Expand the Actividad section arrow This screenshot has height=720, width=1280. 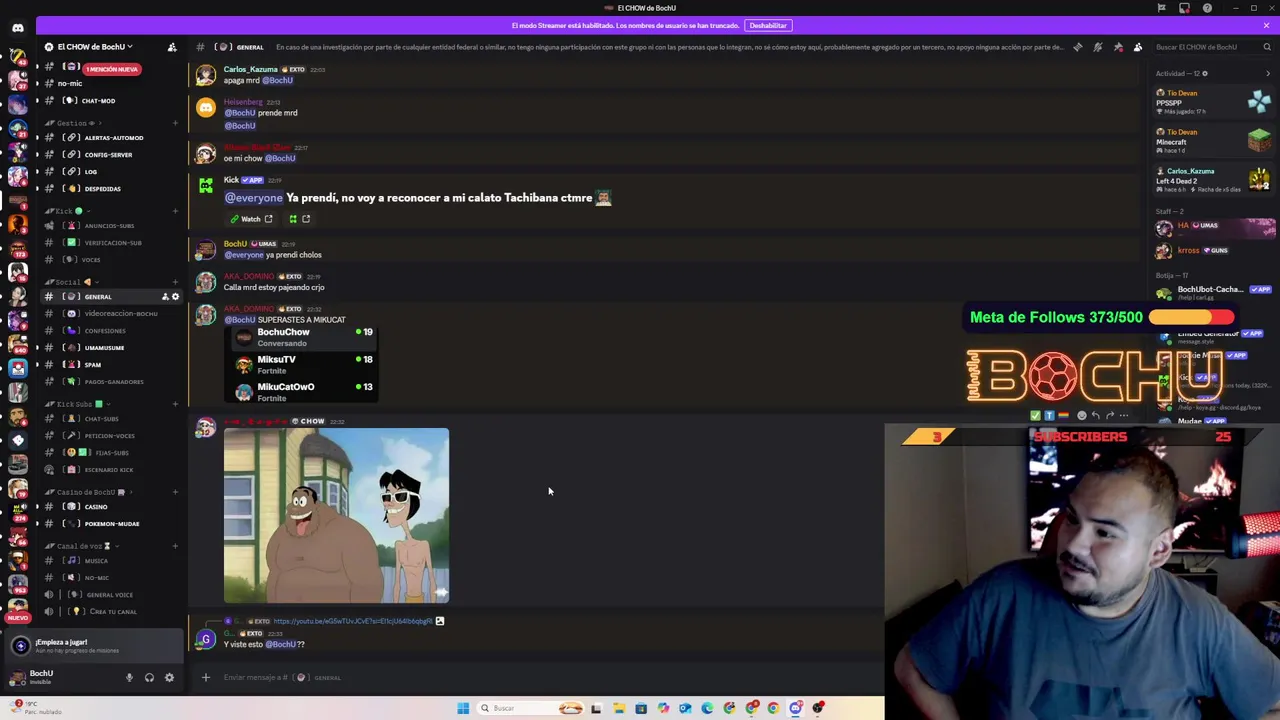point(1268,73)
